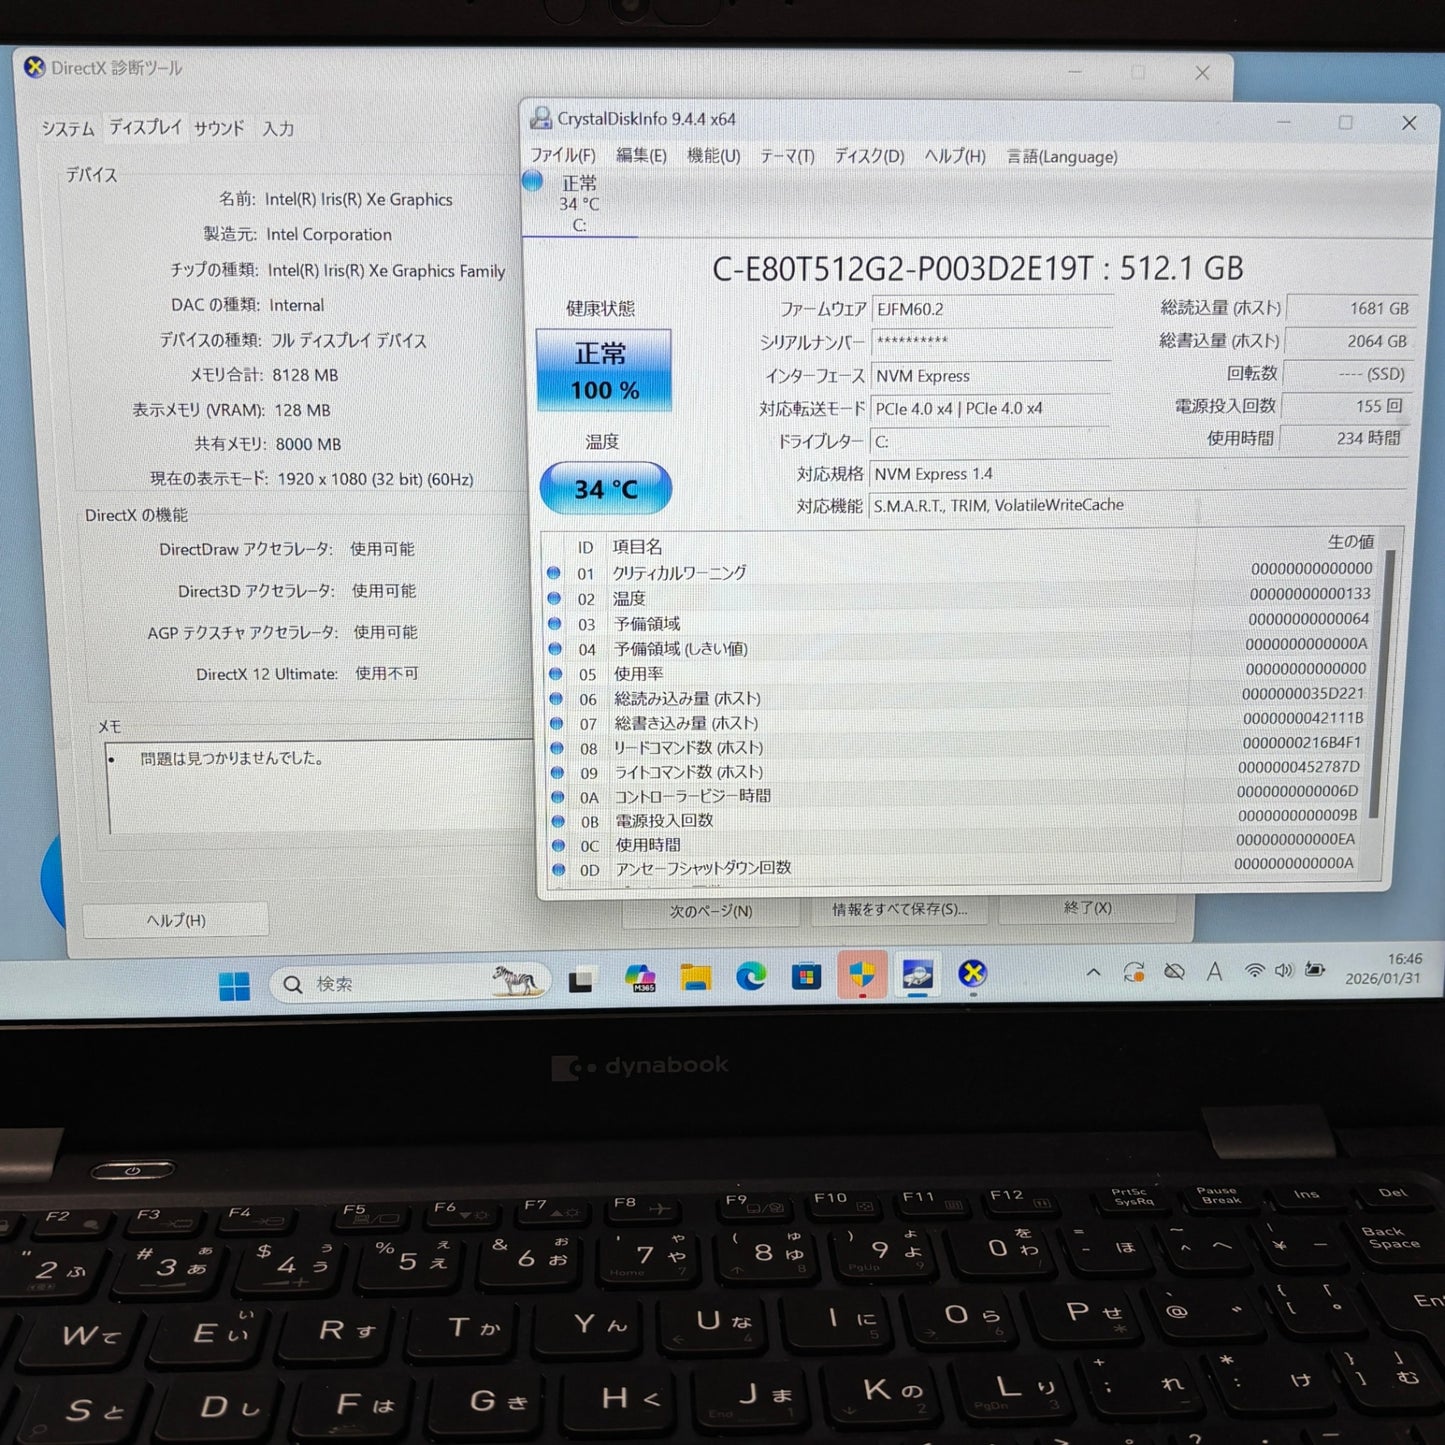Launch Microsoft 365 Copilot from taskbar
This screenshot has height=1445, width=1445.
(640, 978)
